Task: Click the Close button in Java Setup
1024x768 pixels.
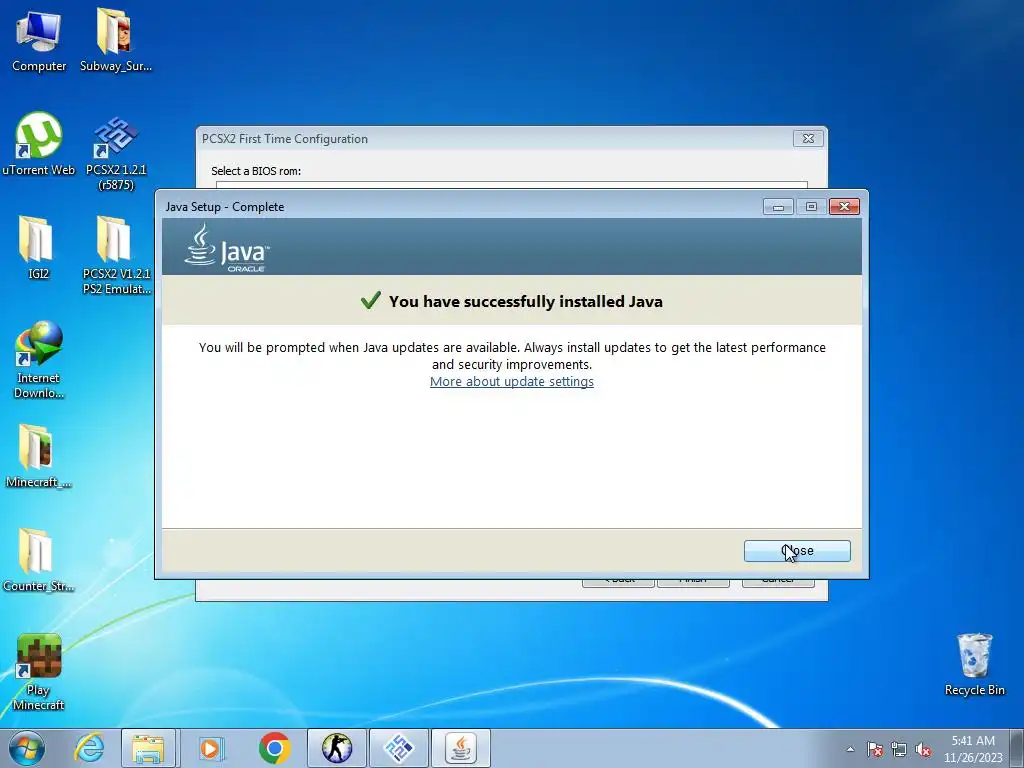Action: [x=797, y=551]
